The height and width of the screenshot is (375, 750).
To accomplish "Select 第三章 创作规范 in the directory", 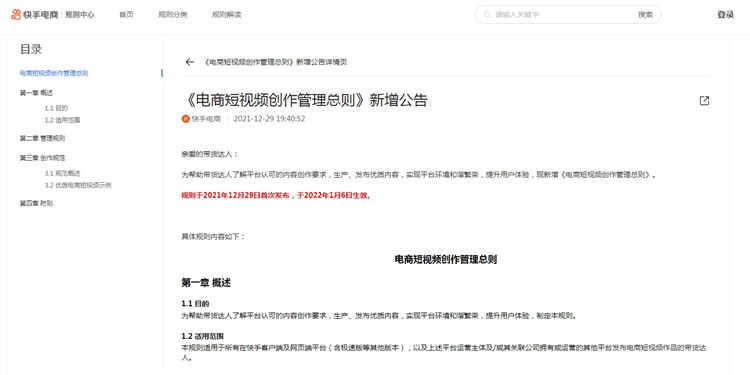I will tap(43, 158).
